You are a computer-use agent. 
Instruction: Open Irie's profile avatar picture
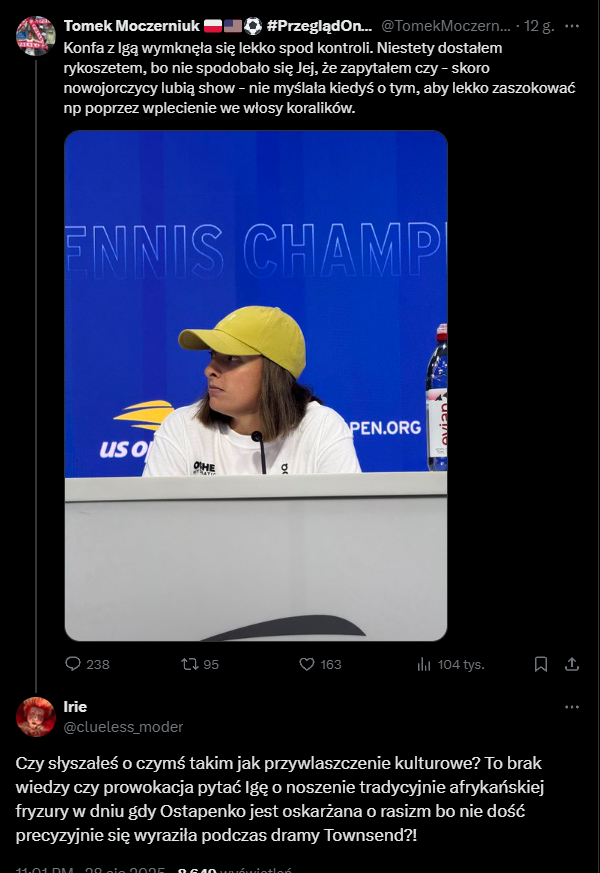coord(36,717)
